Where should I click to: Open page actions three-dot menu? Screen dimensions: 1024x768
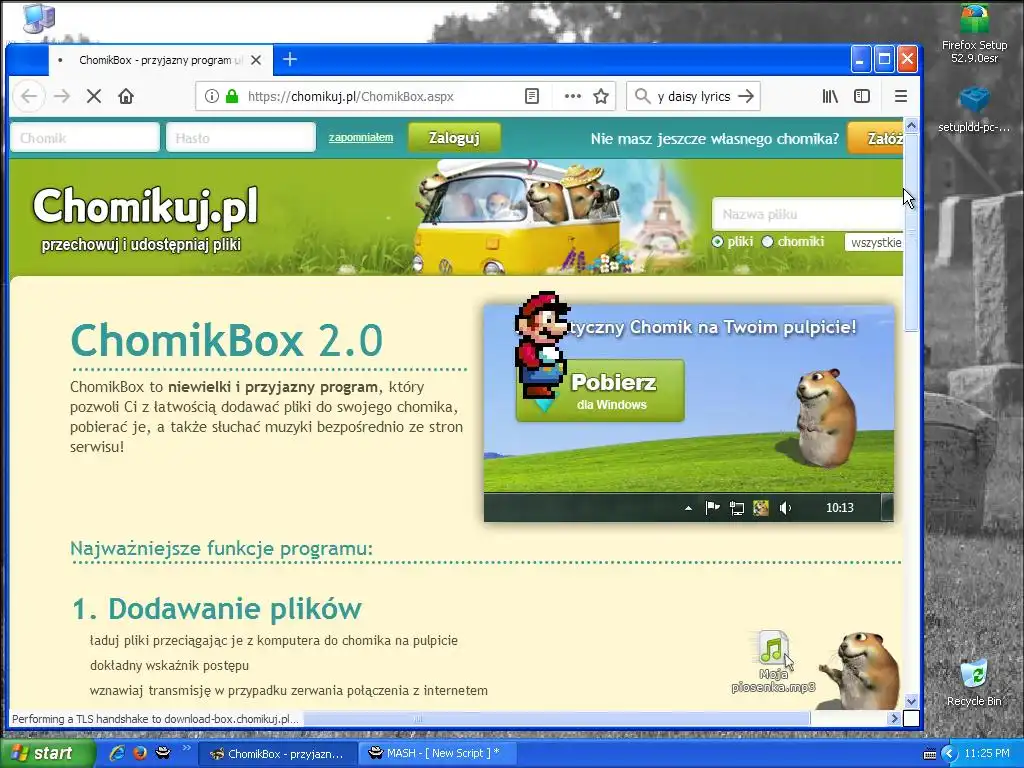point(573,97)
